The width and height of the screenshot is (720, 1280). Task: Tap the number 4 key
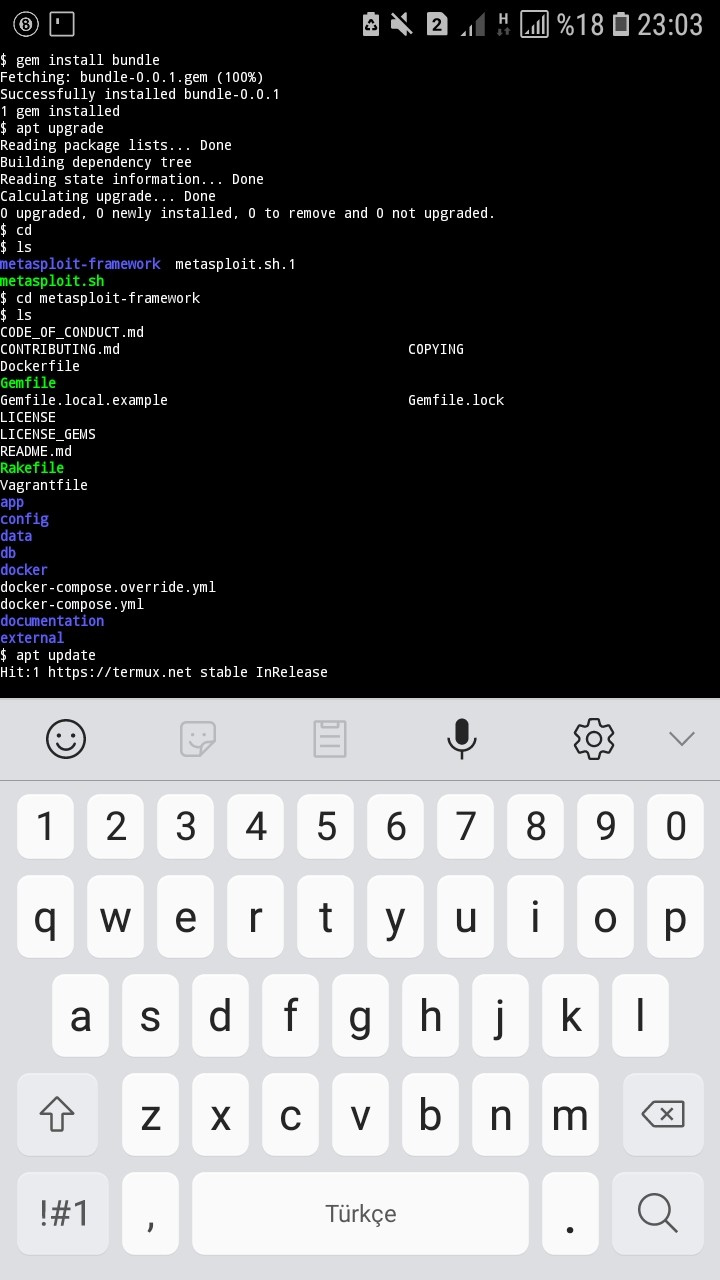256,826
